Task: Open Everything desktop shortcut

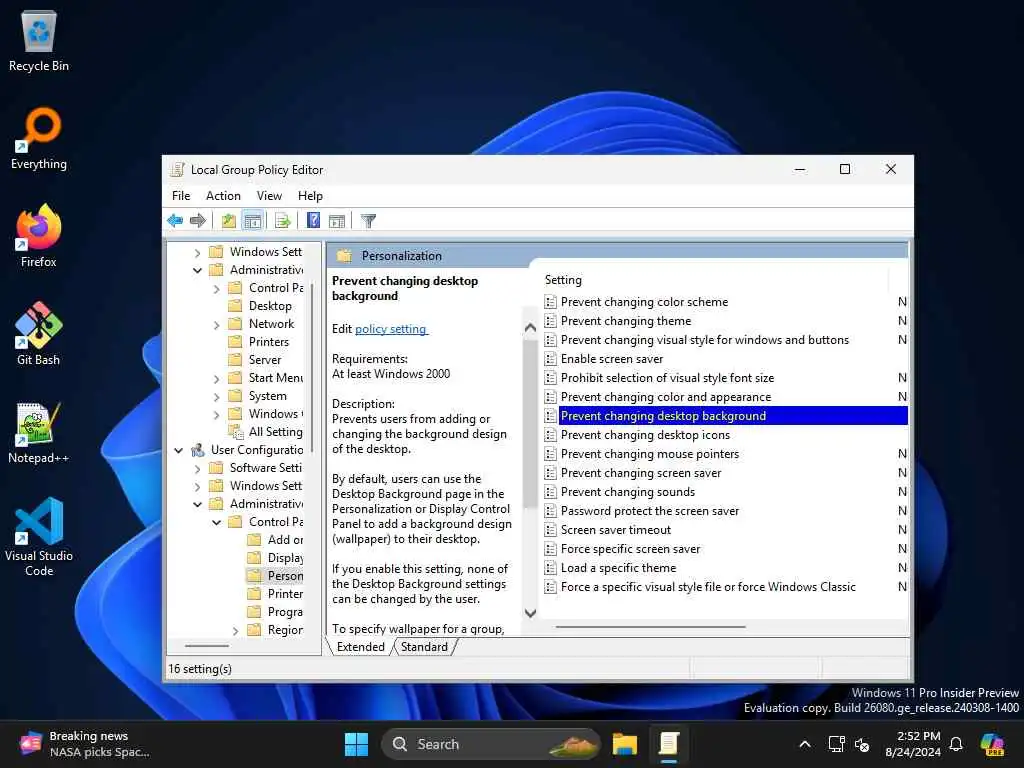Action: pos(39,138)
